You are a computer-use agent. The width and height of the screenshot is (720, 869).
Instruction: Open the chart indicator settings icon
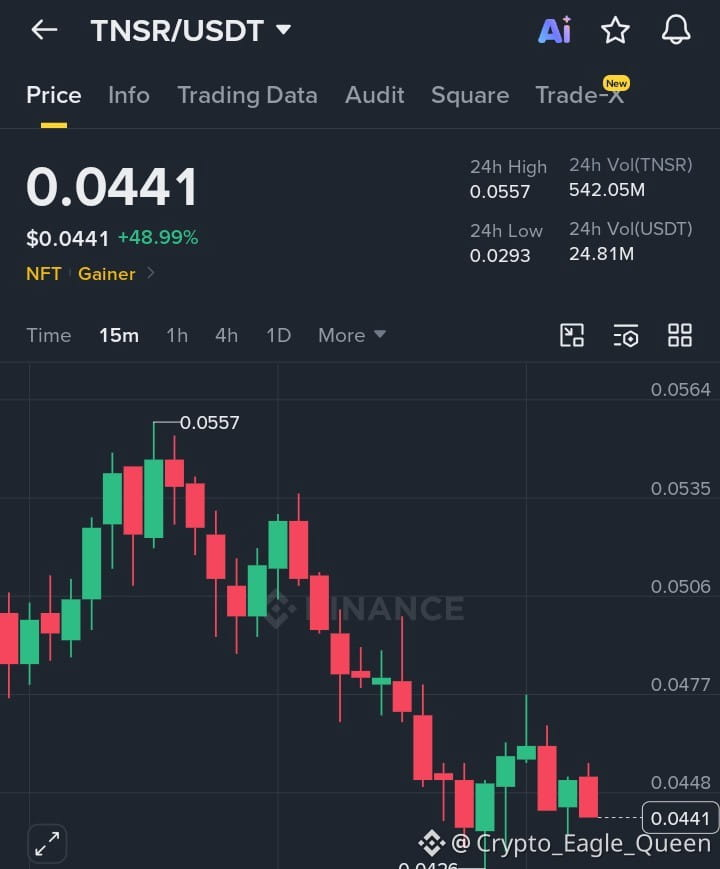point(626,335)
